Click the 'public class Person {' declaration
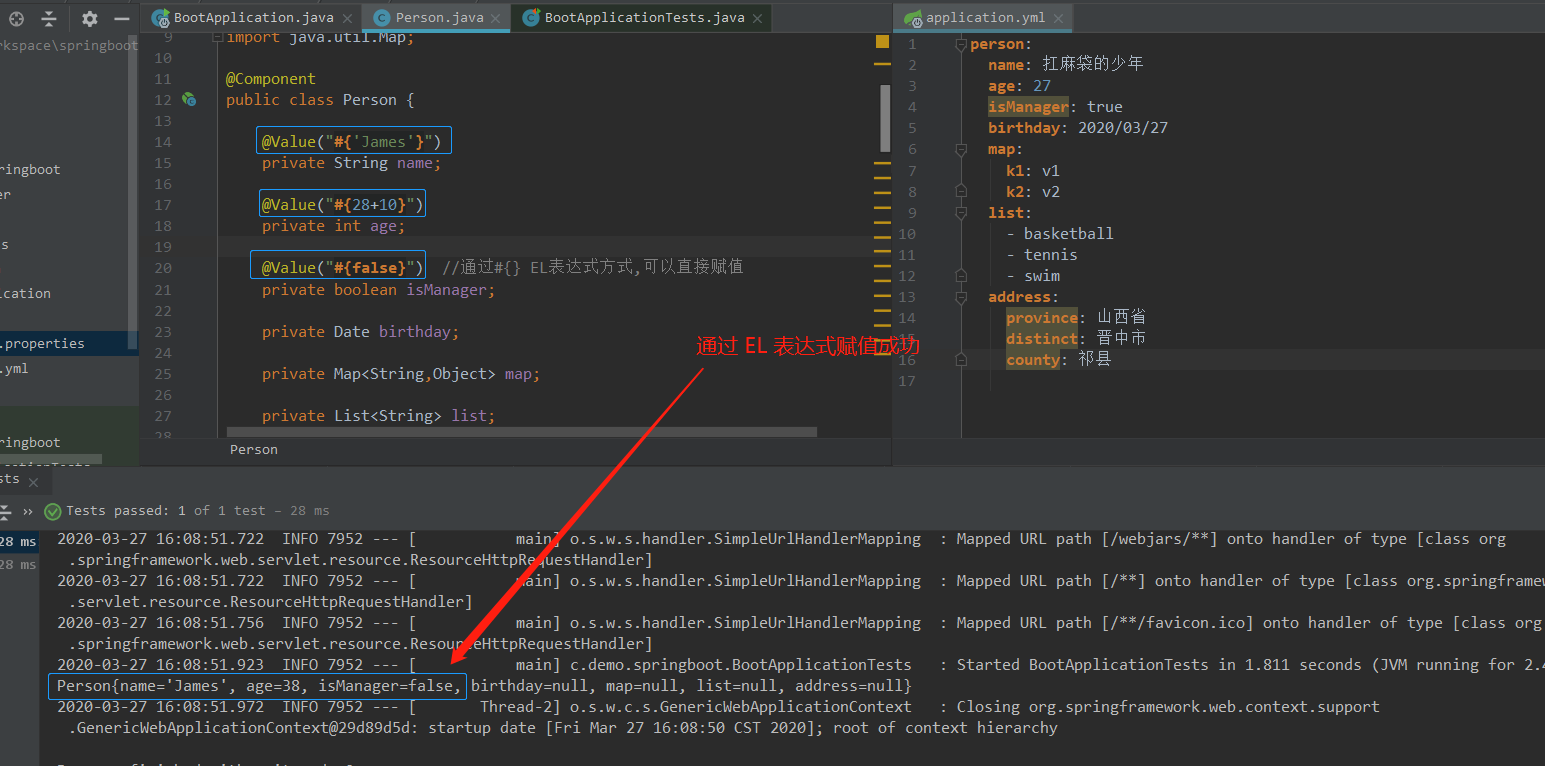1545x766 pixels. 320,100
